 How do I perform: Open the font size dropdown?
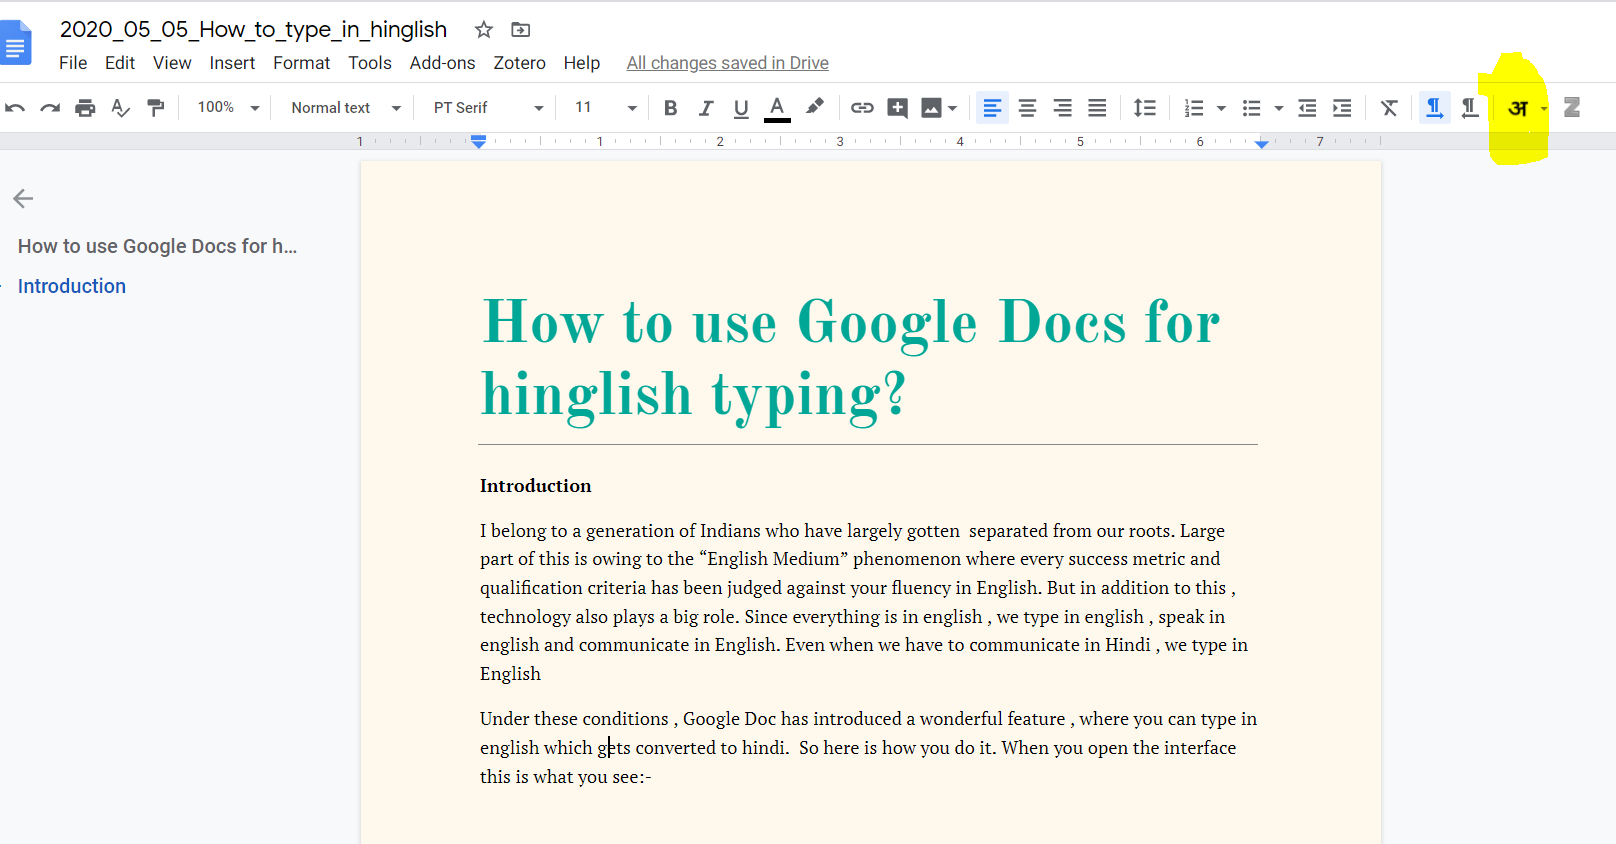click(606, 107)
